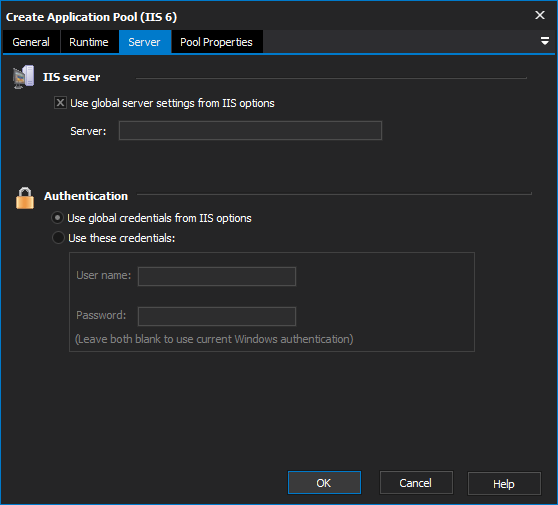Focus the Server text field
This screenshot has height=505, width=558.
click(250, 131)
